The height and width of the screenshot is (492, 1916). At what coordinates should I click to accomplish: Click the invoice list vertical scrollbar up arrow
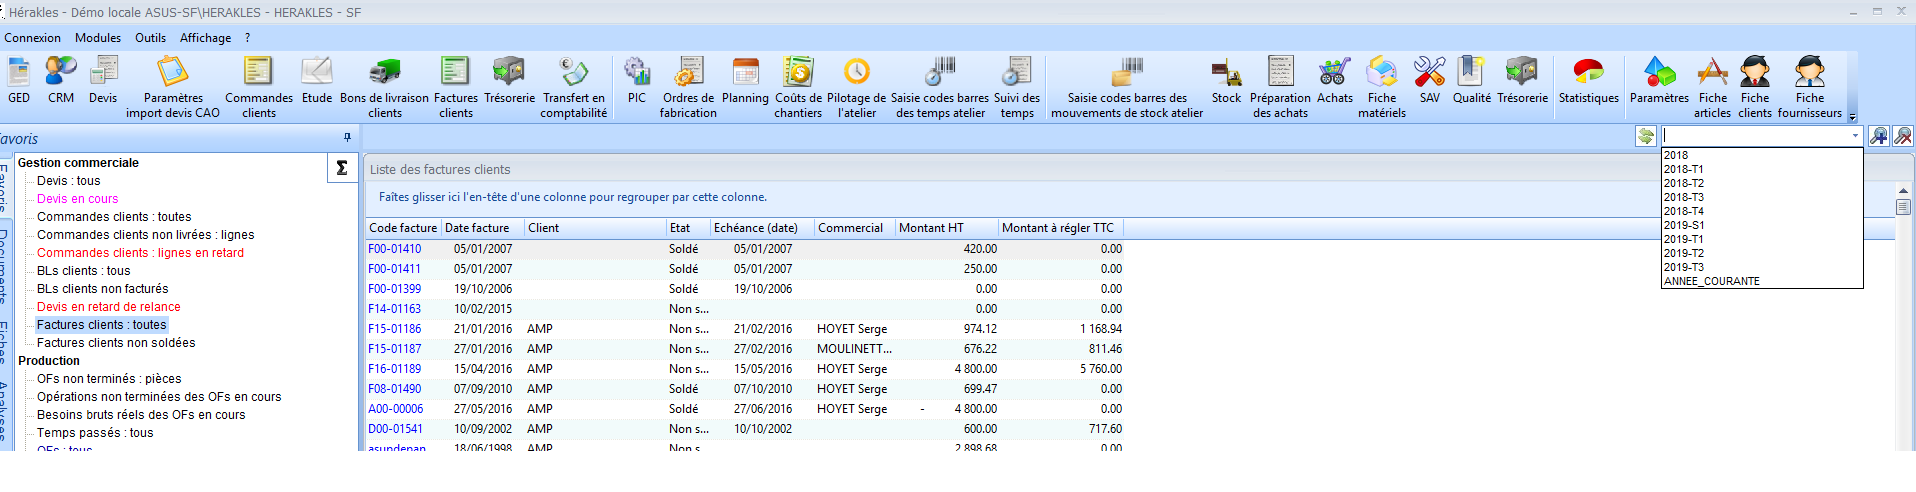pos(1903,190)
